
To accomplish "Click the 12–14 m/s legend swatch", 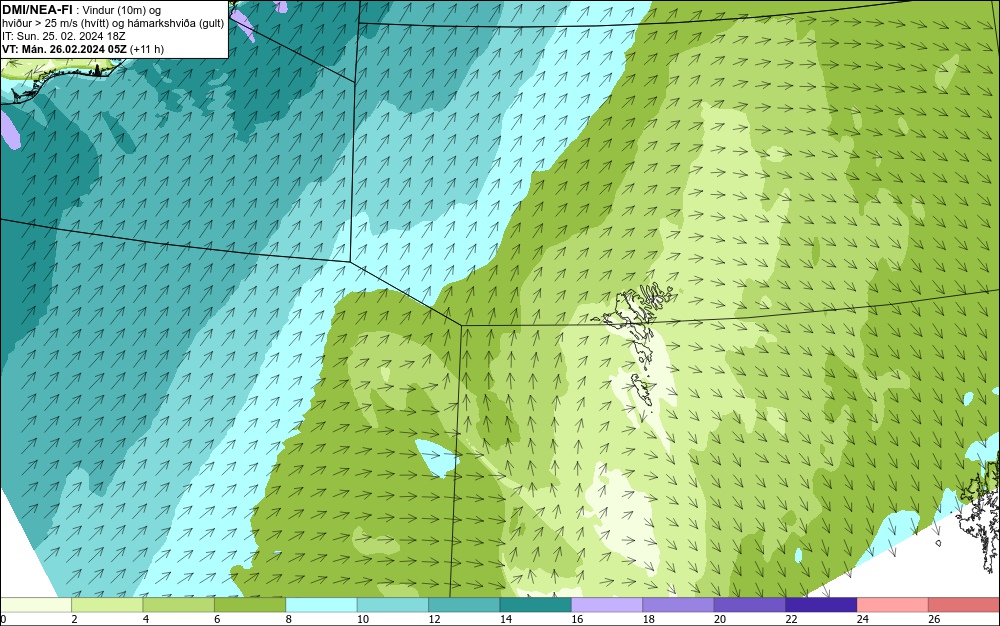I will 464,605.
